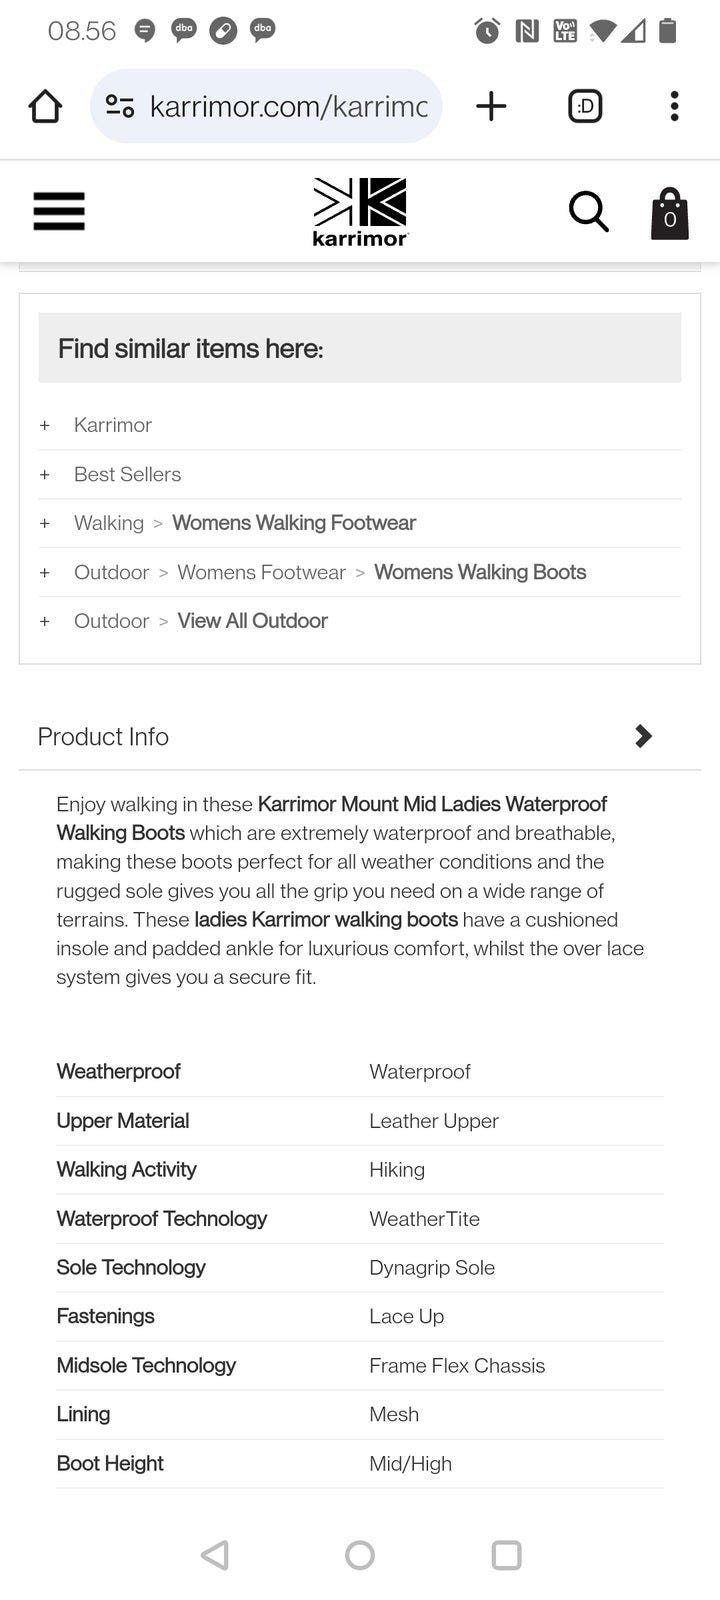Open the hamburger navigation menu
The image size is (720, 1600).
click(59, 211)
